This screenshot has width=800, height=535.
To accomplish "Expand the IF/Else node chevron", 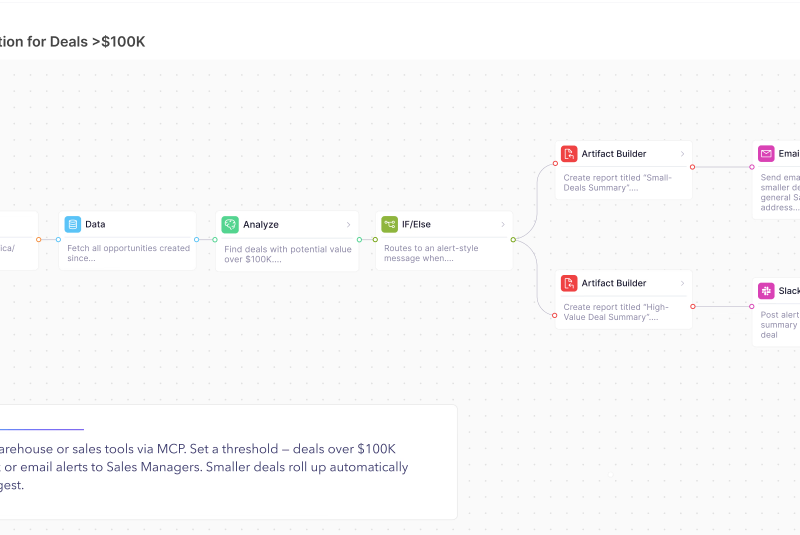I will [503, 224].
